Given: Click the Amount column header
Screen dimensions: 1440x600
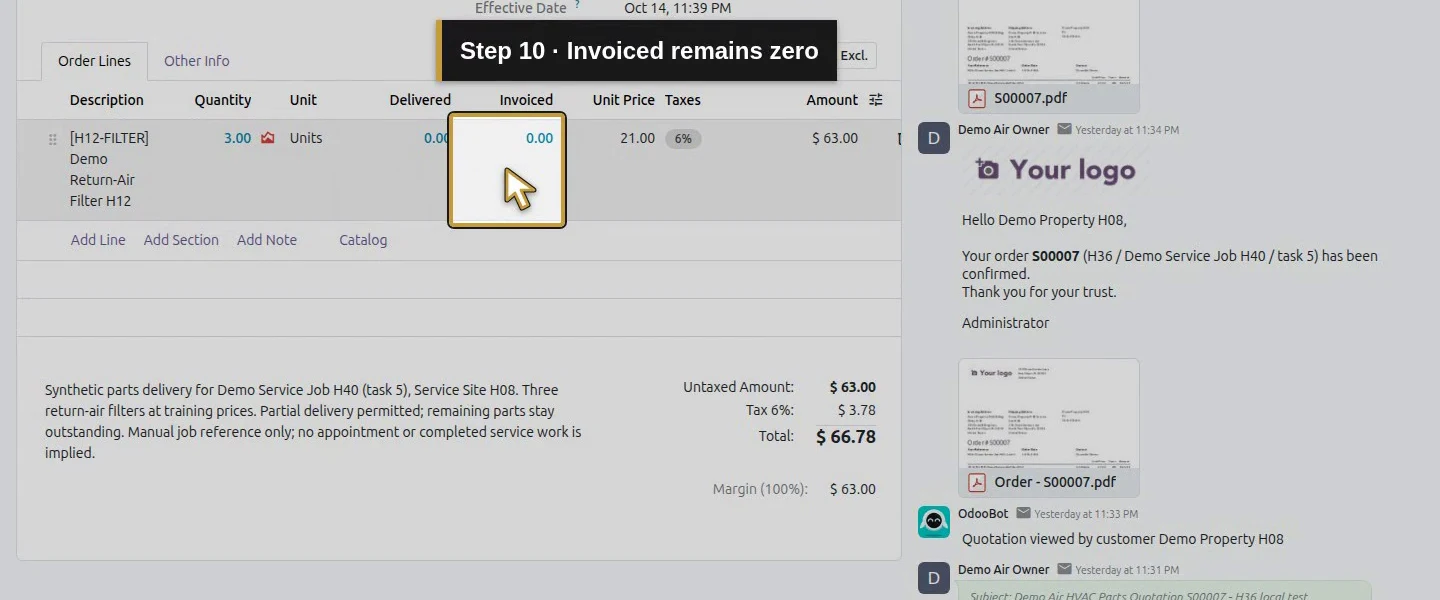Looking at the screenshot, I should pyautogui.click(x=832, y=100).
